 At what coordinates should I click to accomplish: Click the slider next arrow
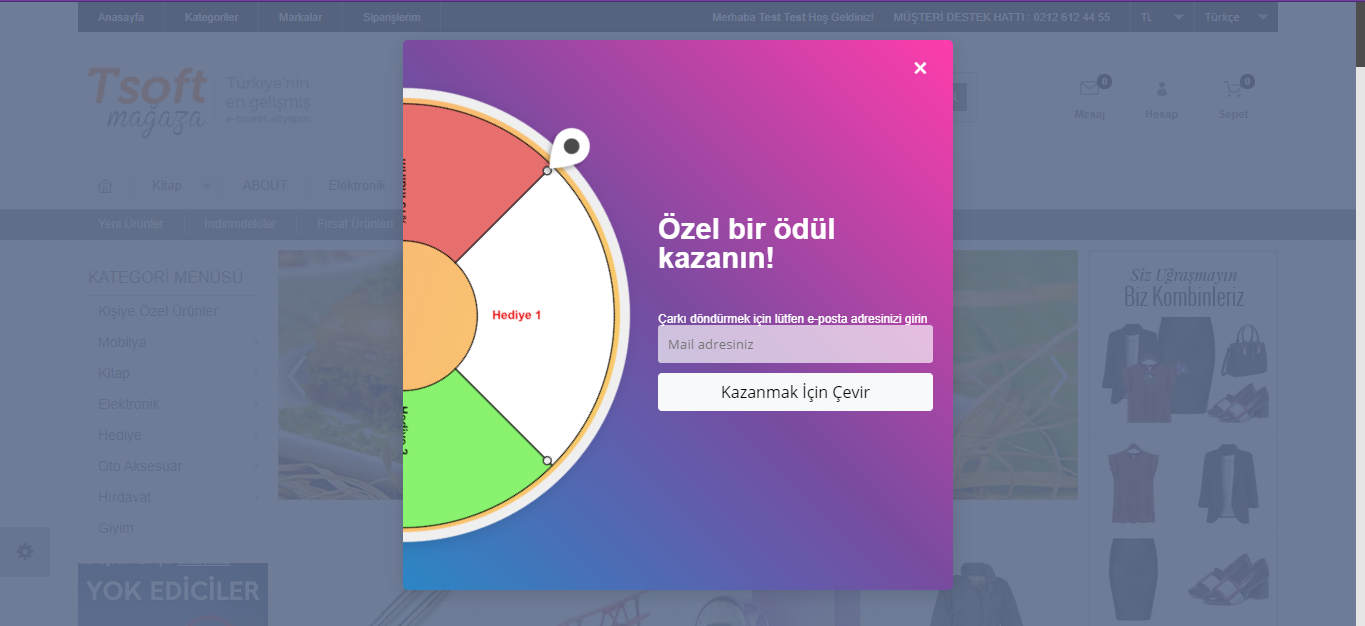pyautogui.click(x=1059, y=373)
